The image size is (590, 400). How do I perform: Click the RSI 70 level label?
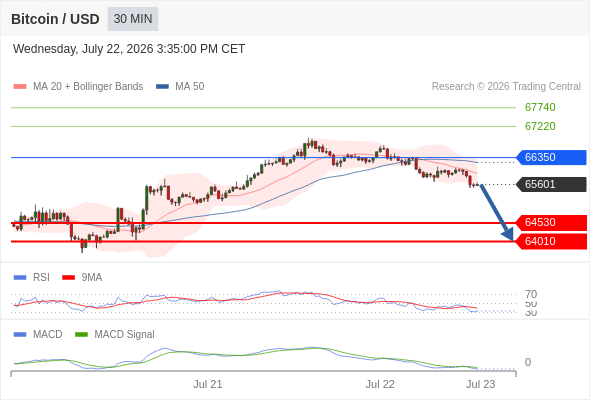tap(531, 294)
